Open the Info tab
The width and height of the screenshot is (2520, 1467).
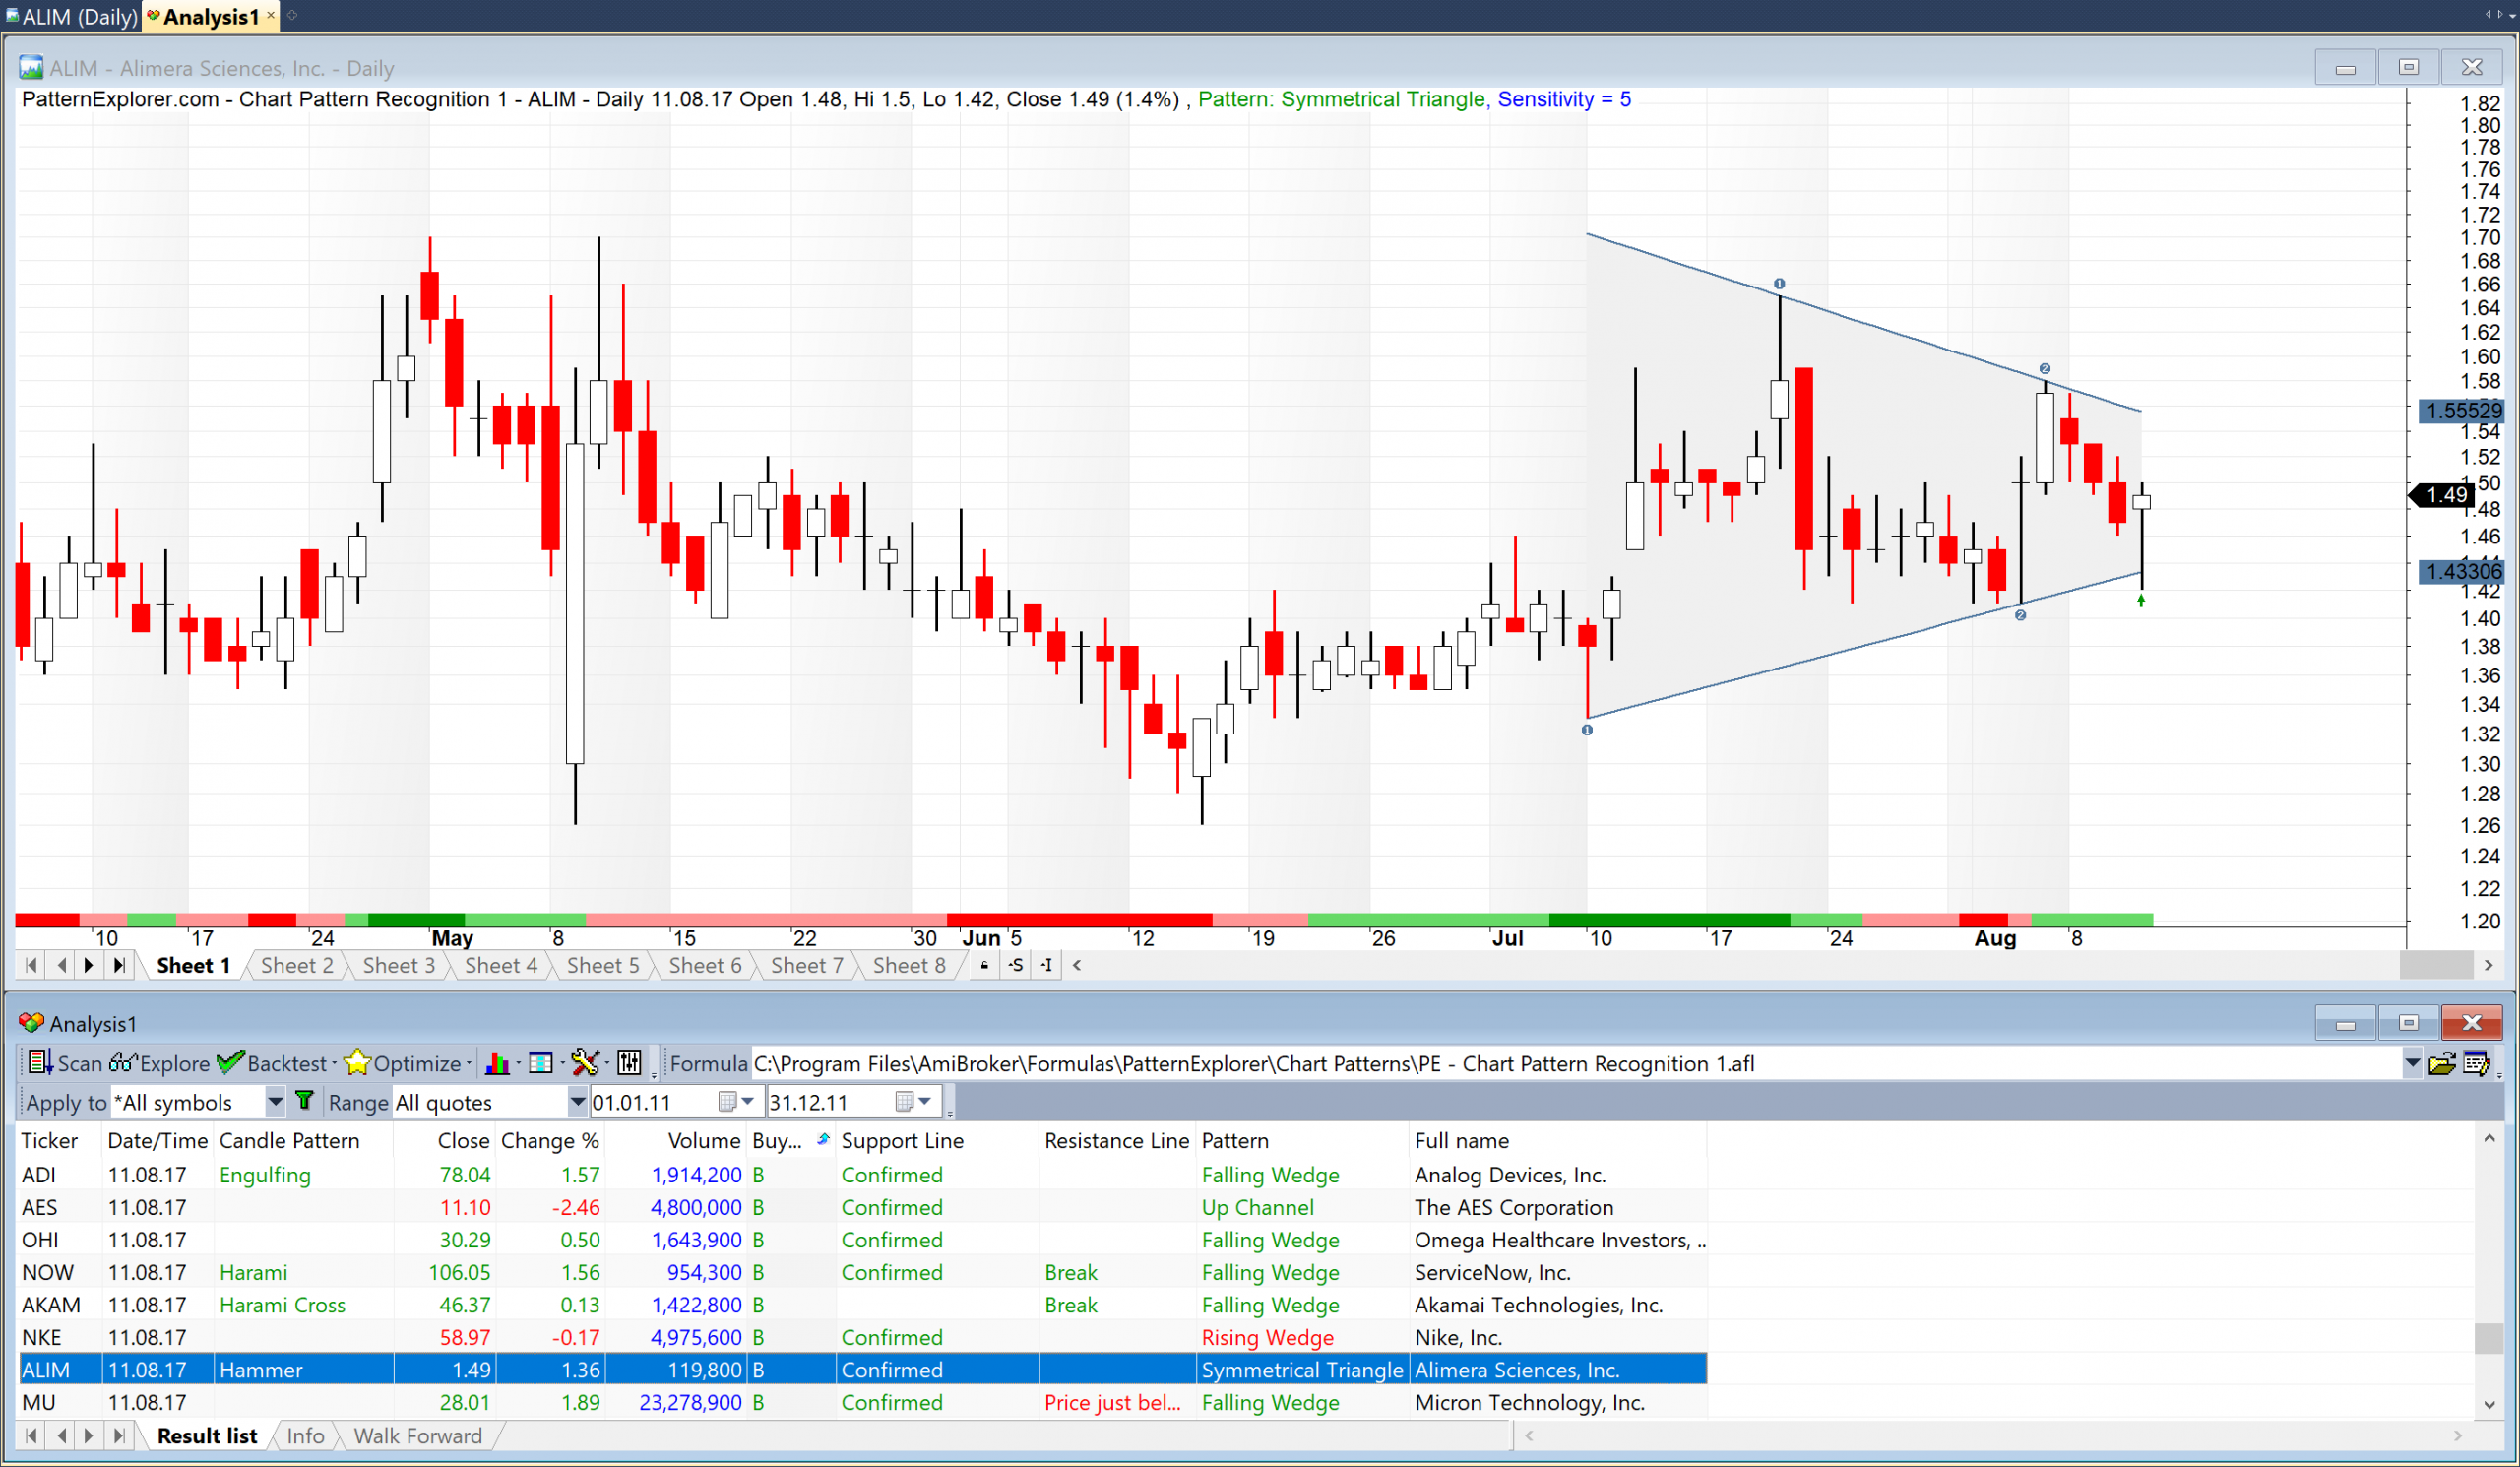click(305, 1435)
